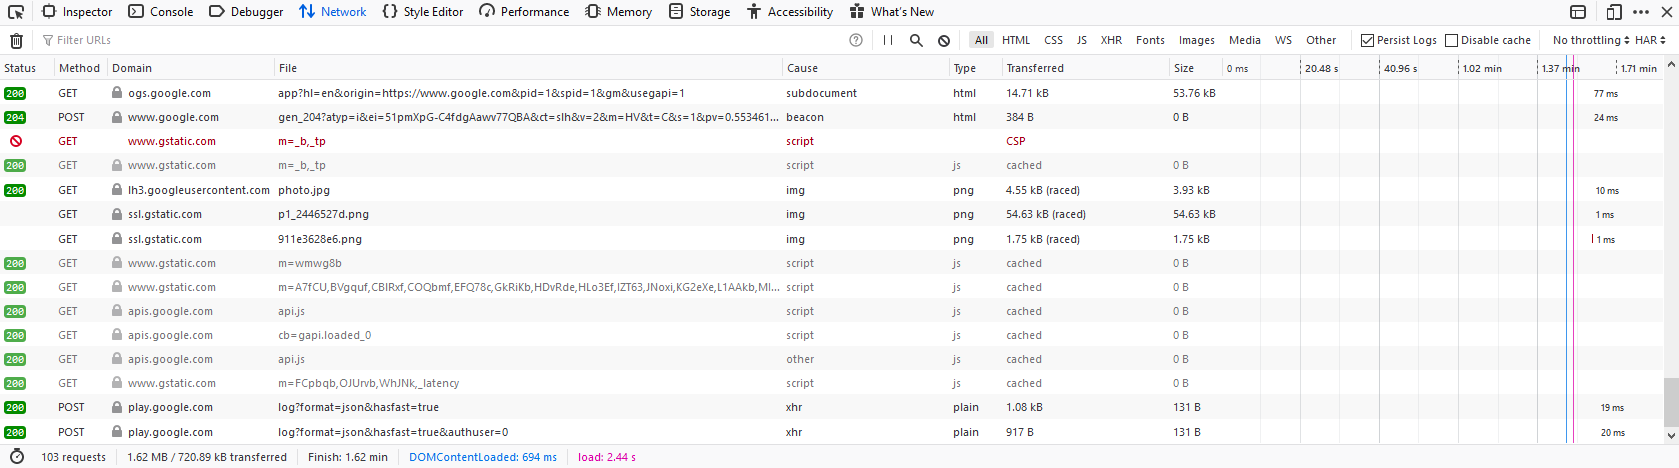Image resolution: width=1679 pixels, height=468 pixels.
Task: Toggle responsive design mode icon
Action: [1578, 12]
